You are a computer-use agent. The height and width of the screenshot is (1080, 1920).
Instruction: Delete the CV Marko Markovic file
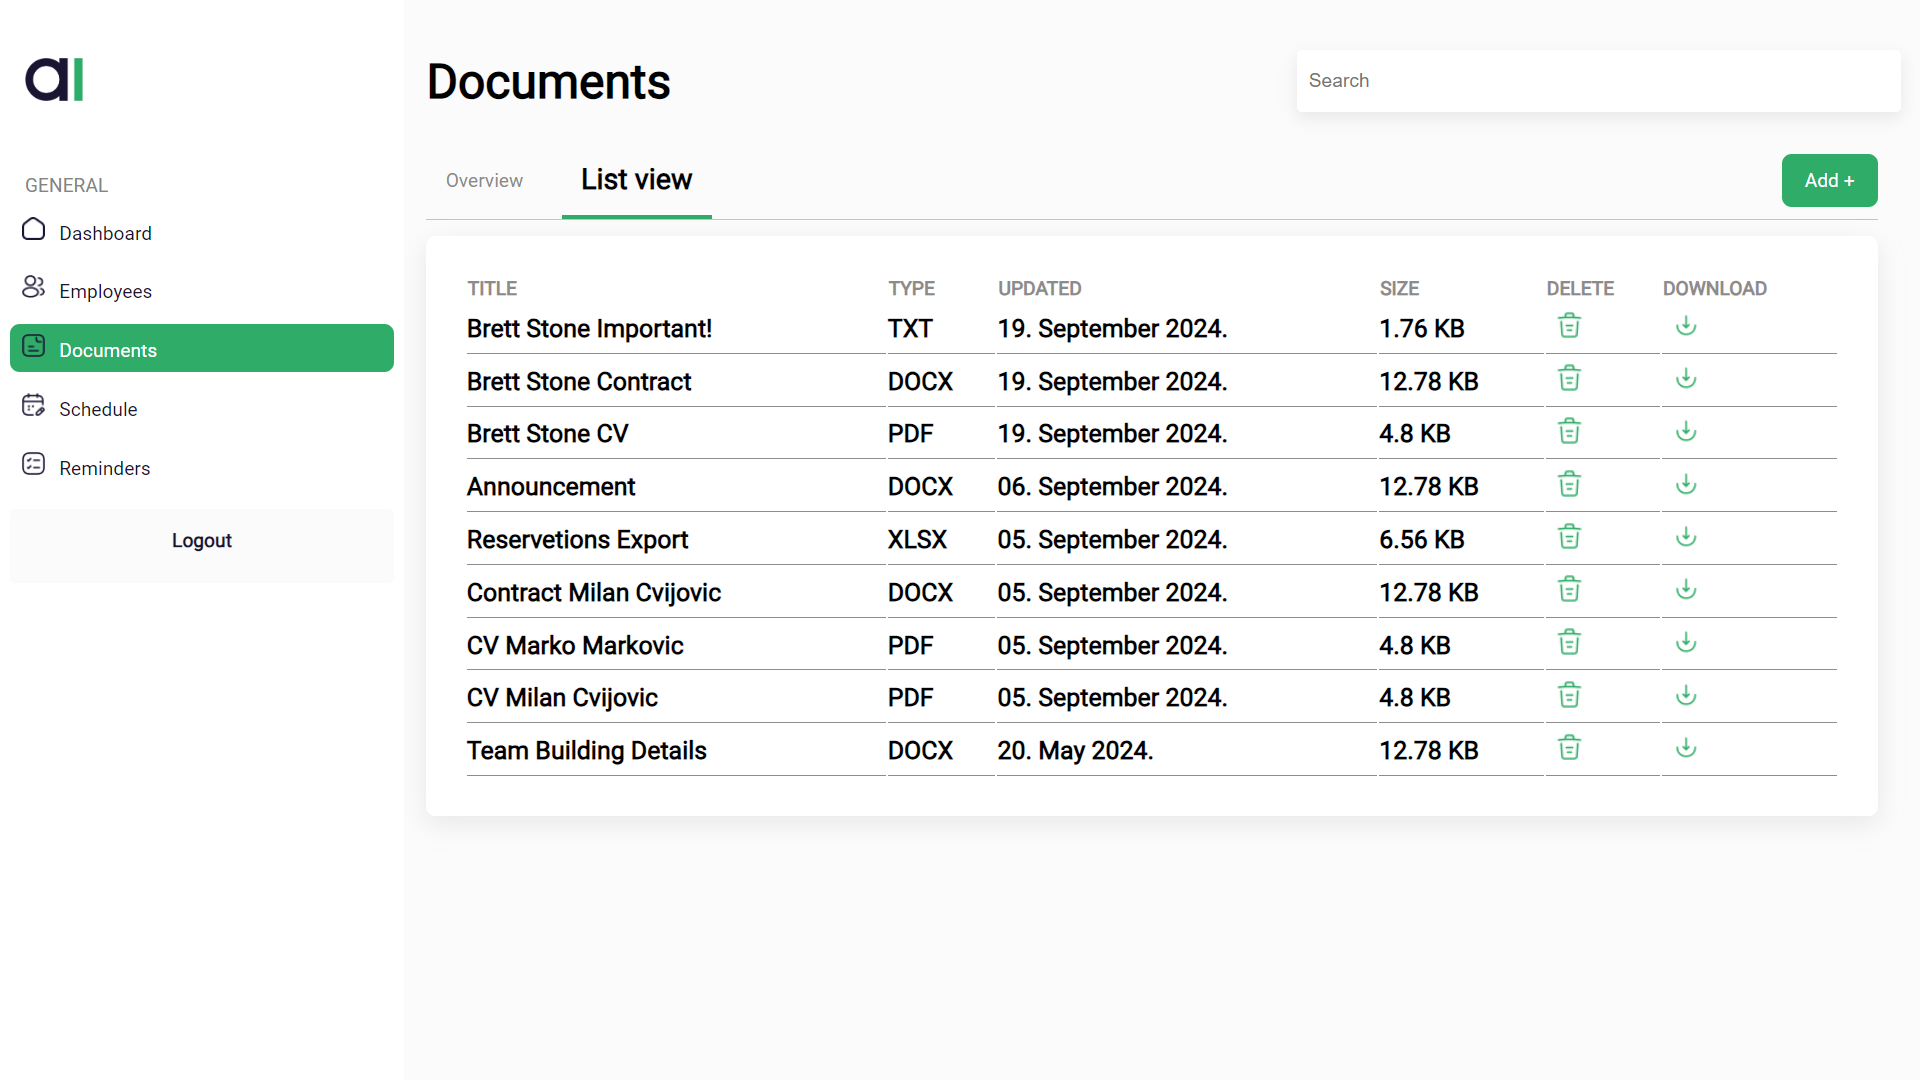pos(1569,643)
